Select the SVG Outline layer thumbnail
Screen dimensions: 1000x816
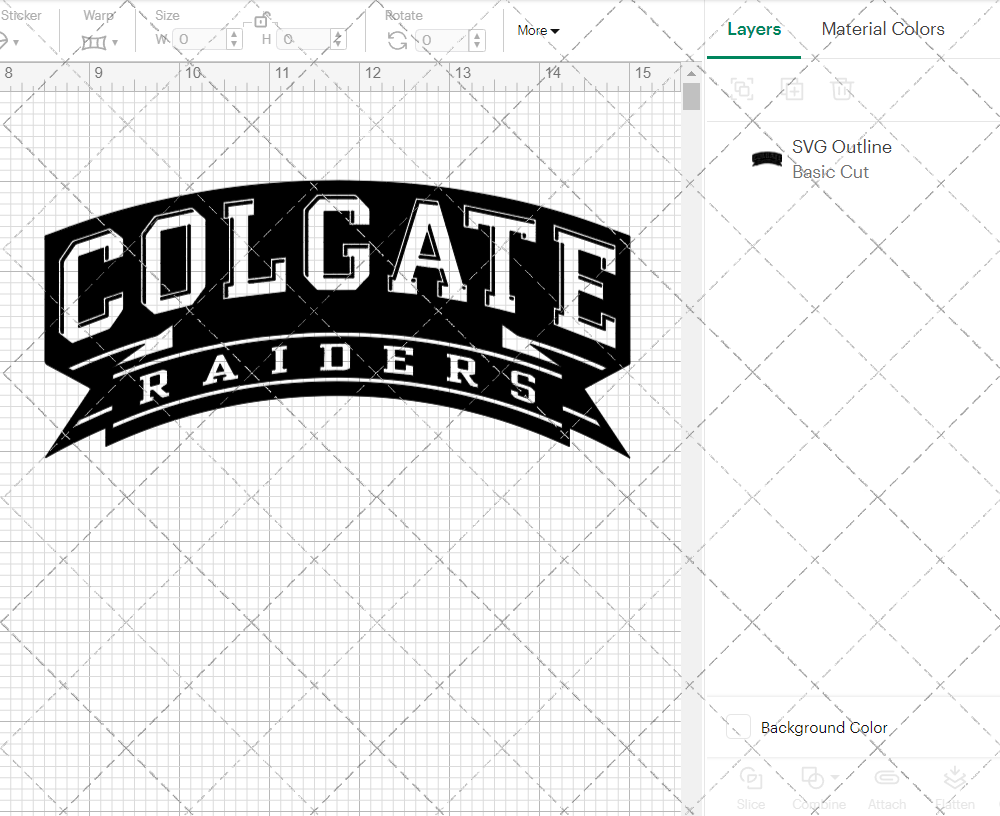tap(767, 158)
